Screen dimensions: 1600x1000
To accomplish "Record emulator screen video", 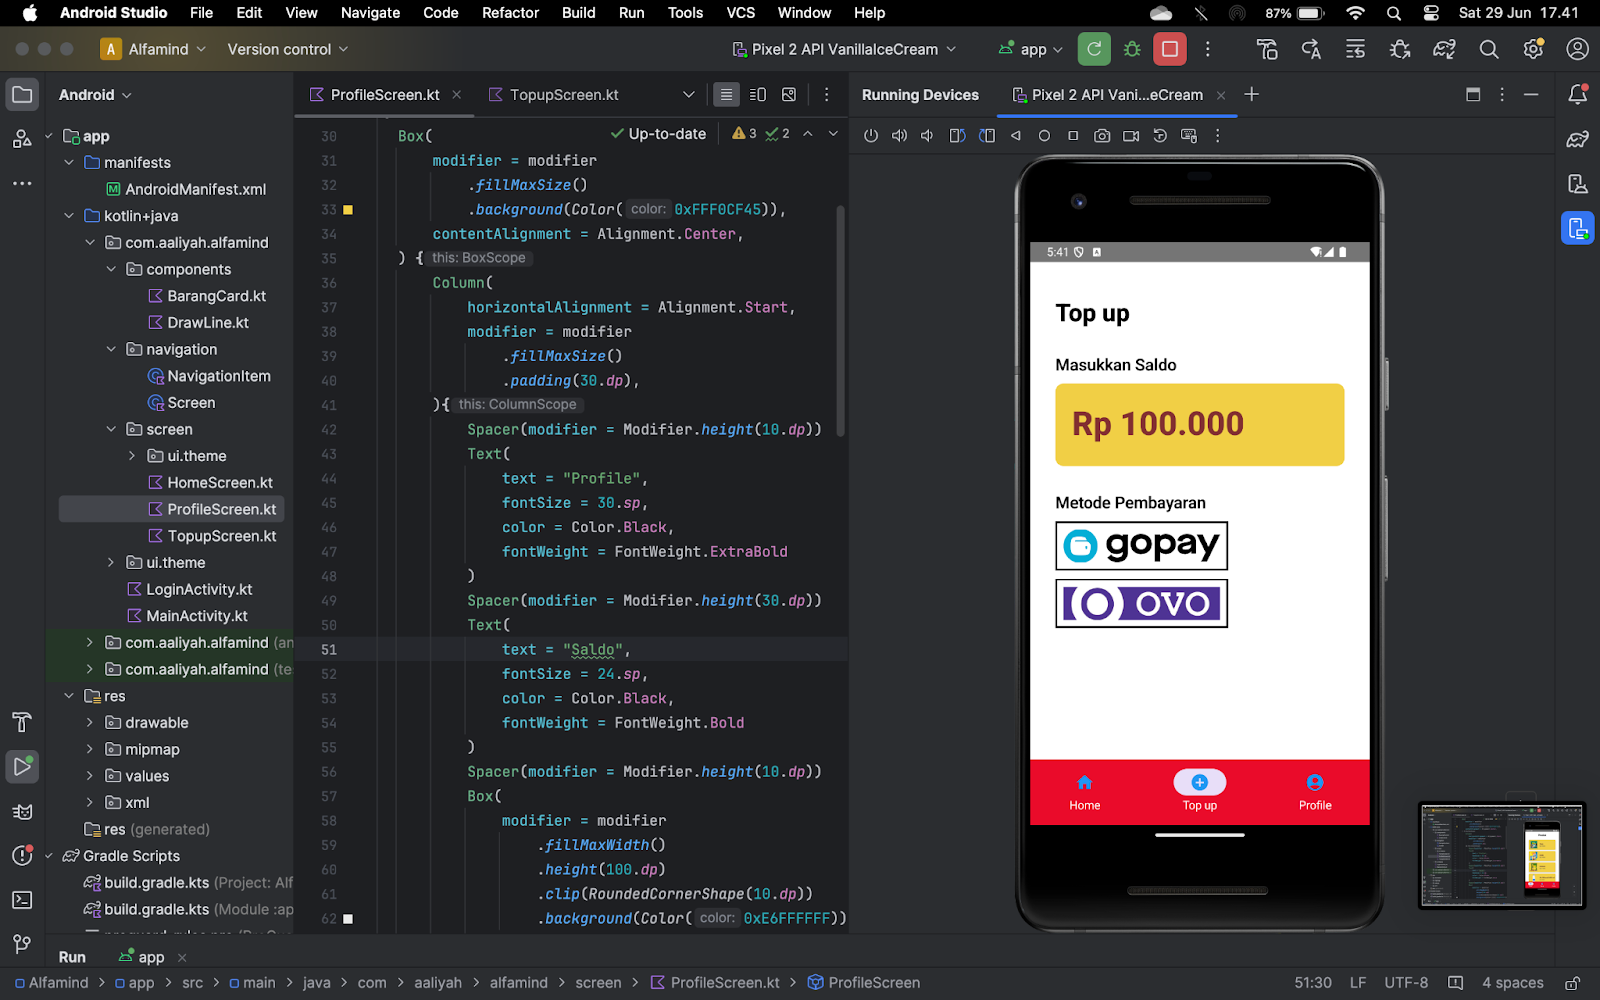I will (x=1131, y=136).
